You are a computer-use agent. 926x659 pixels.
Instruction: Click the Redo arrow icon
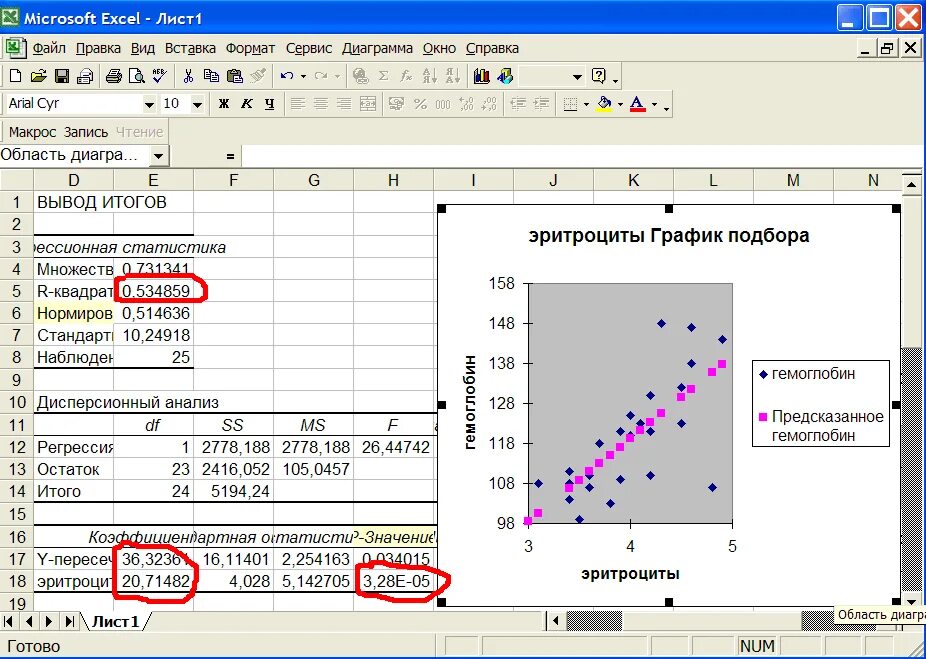321,76
